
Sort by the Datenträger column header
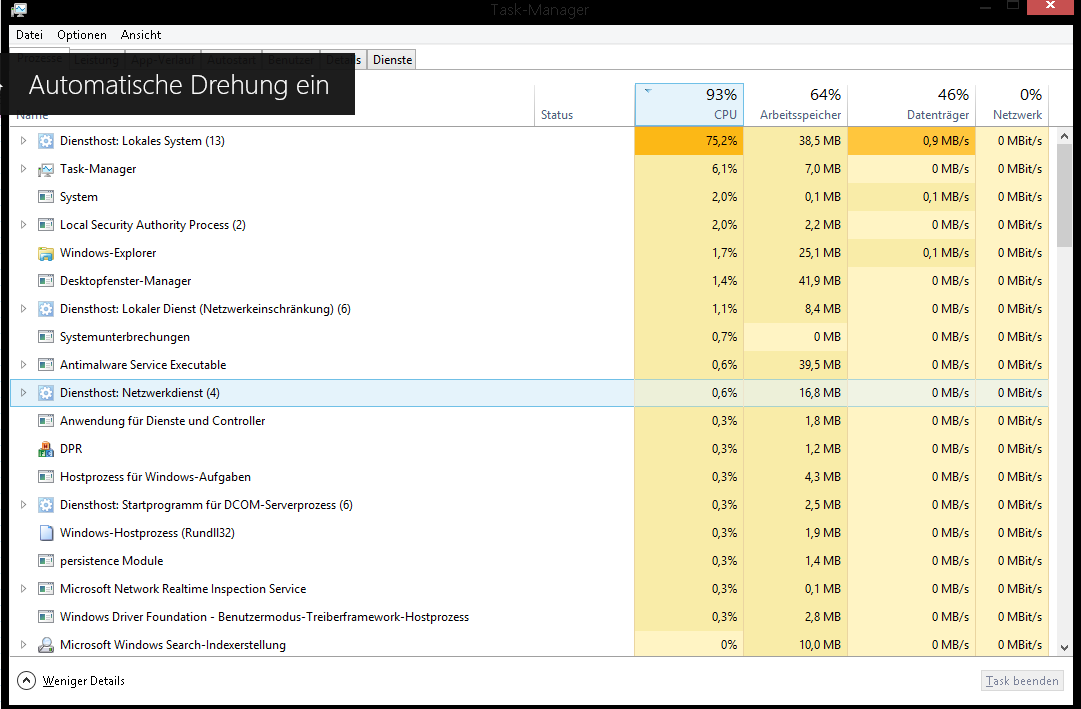pos(911,105)
